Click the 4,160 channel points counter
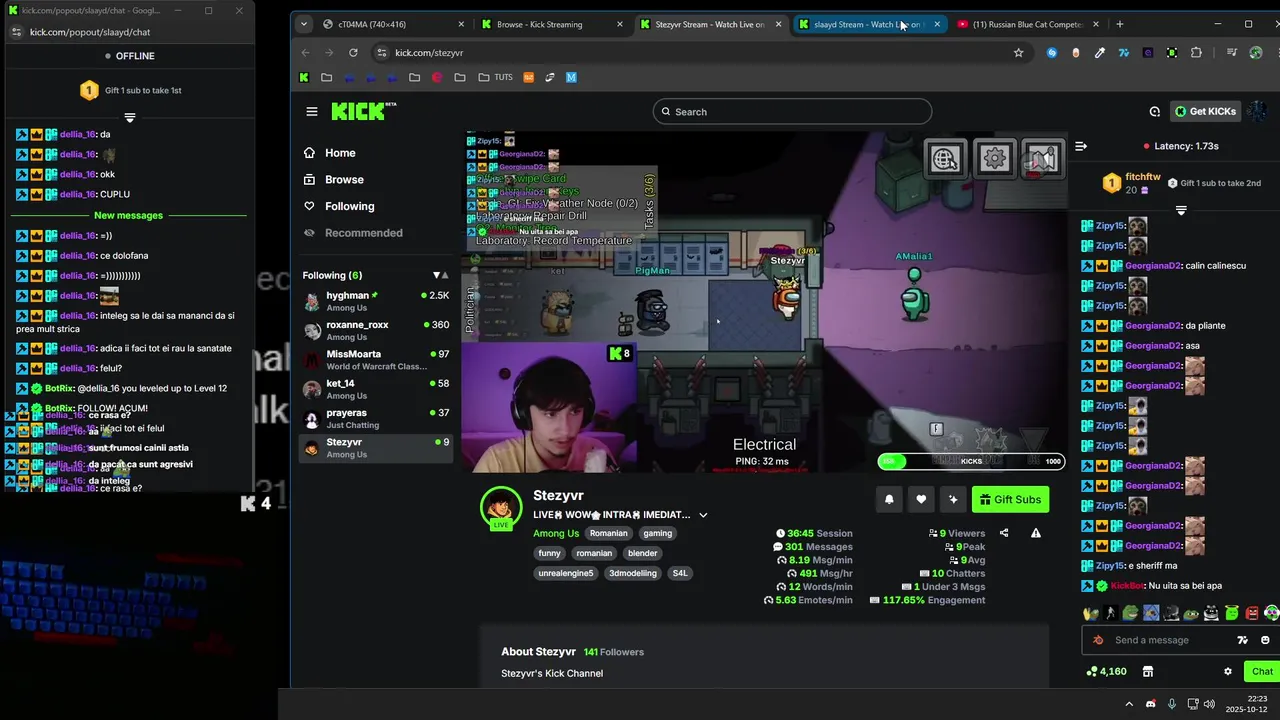This screenshot has height=720, width=1280. pyautogui.click(x=1106, y=671)
